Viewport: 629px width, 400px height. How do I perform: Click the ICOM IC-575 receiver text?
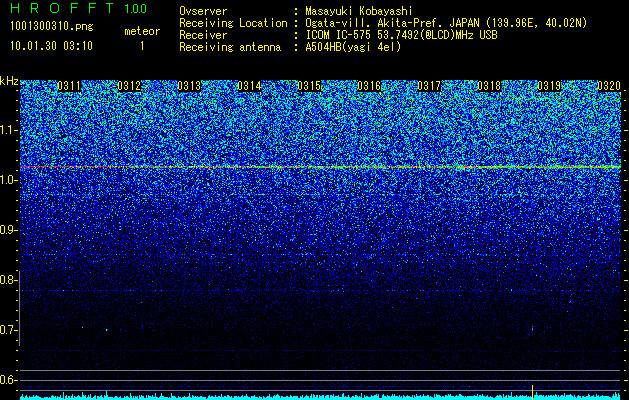tap(401, 35)
